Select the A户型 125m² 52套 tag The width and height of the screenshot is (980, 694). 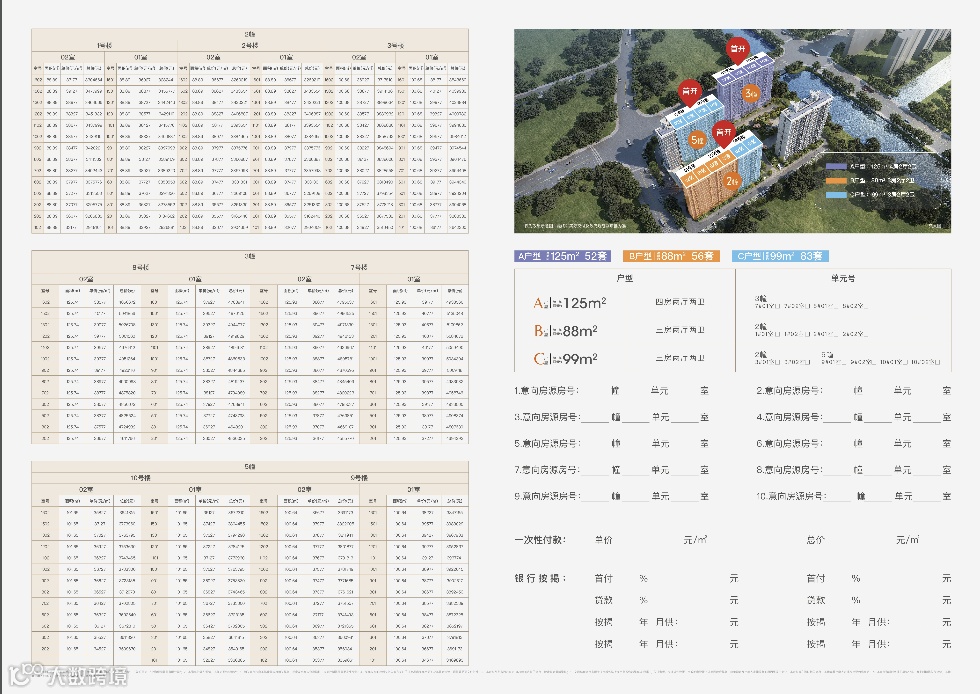[x=562, y=256]
